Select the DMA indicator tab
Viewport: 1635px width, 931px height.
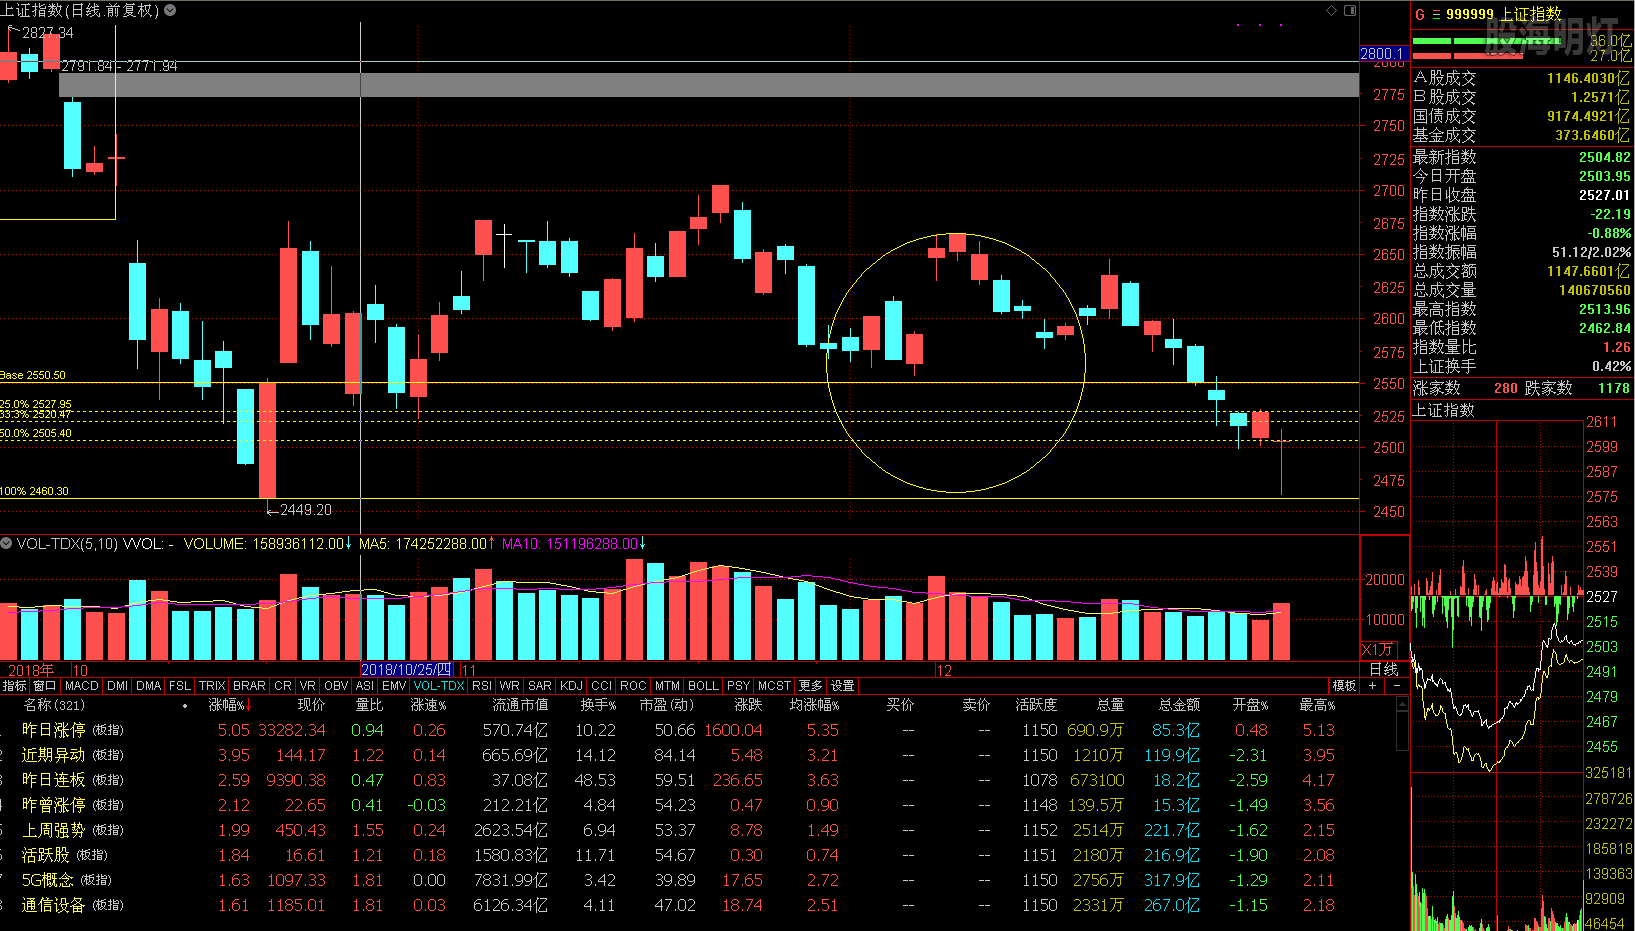(x=149, y=686)
